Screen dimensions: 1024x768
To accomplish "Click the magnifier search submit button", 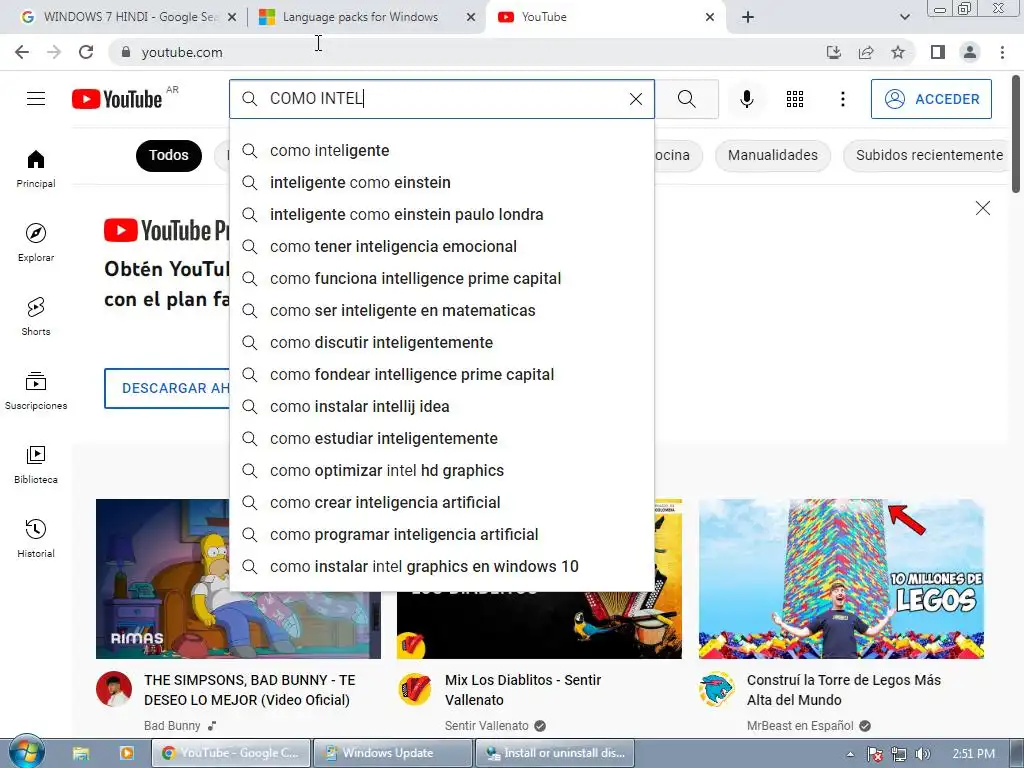I will click(x=686, y=99).
